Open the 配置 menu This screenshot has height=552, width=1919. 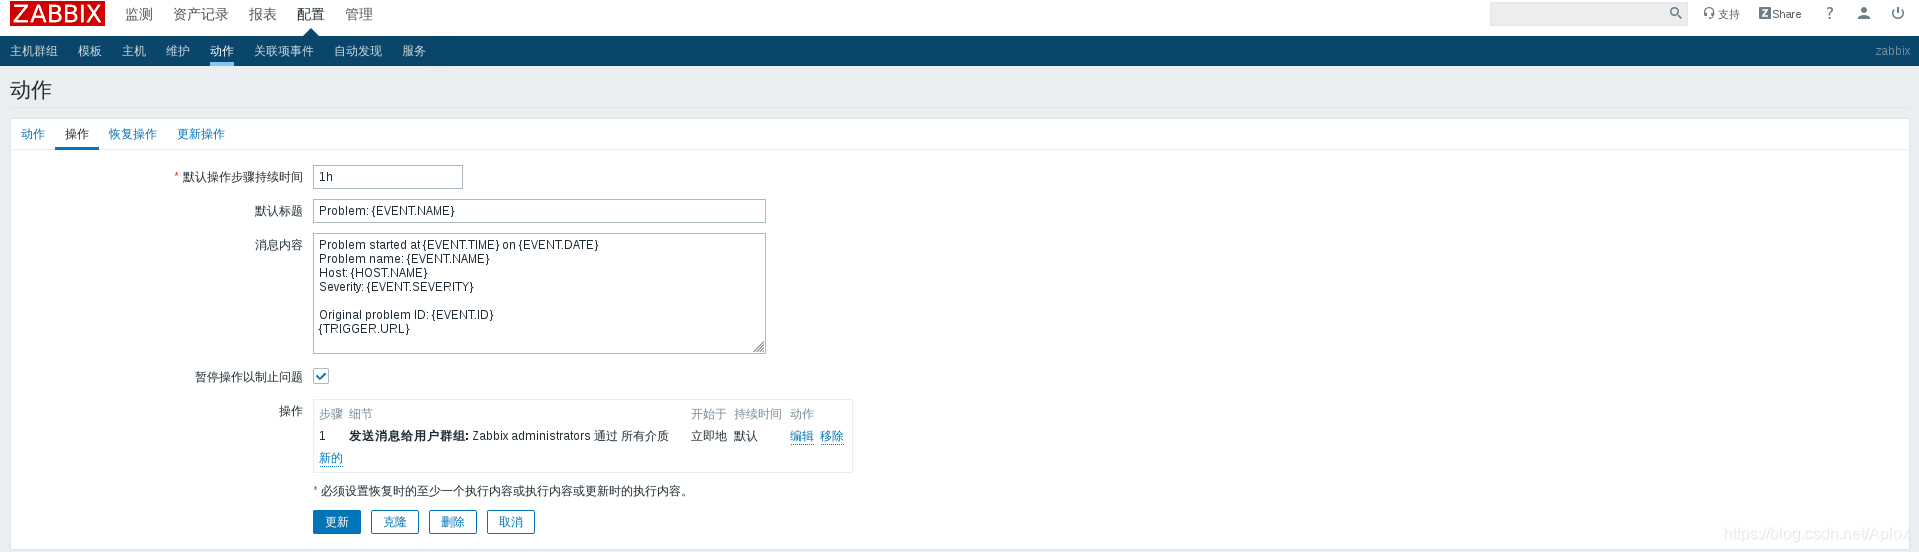[311, 14]
